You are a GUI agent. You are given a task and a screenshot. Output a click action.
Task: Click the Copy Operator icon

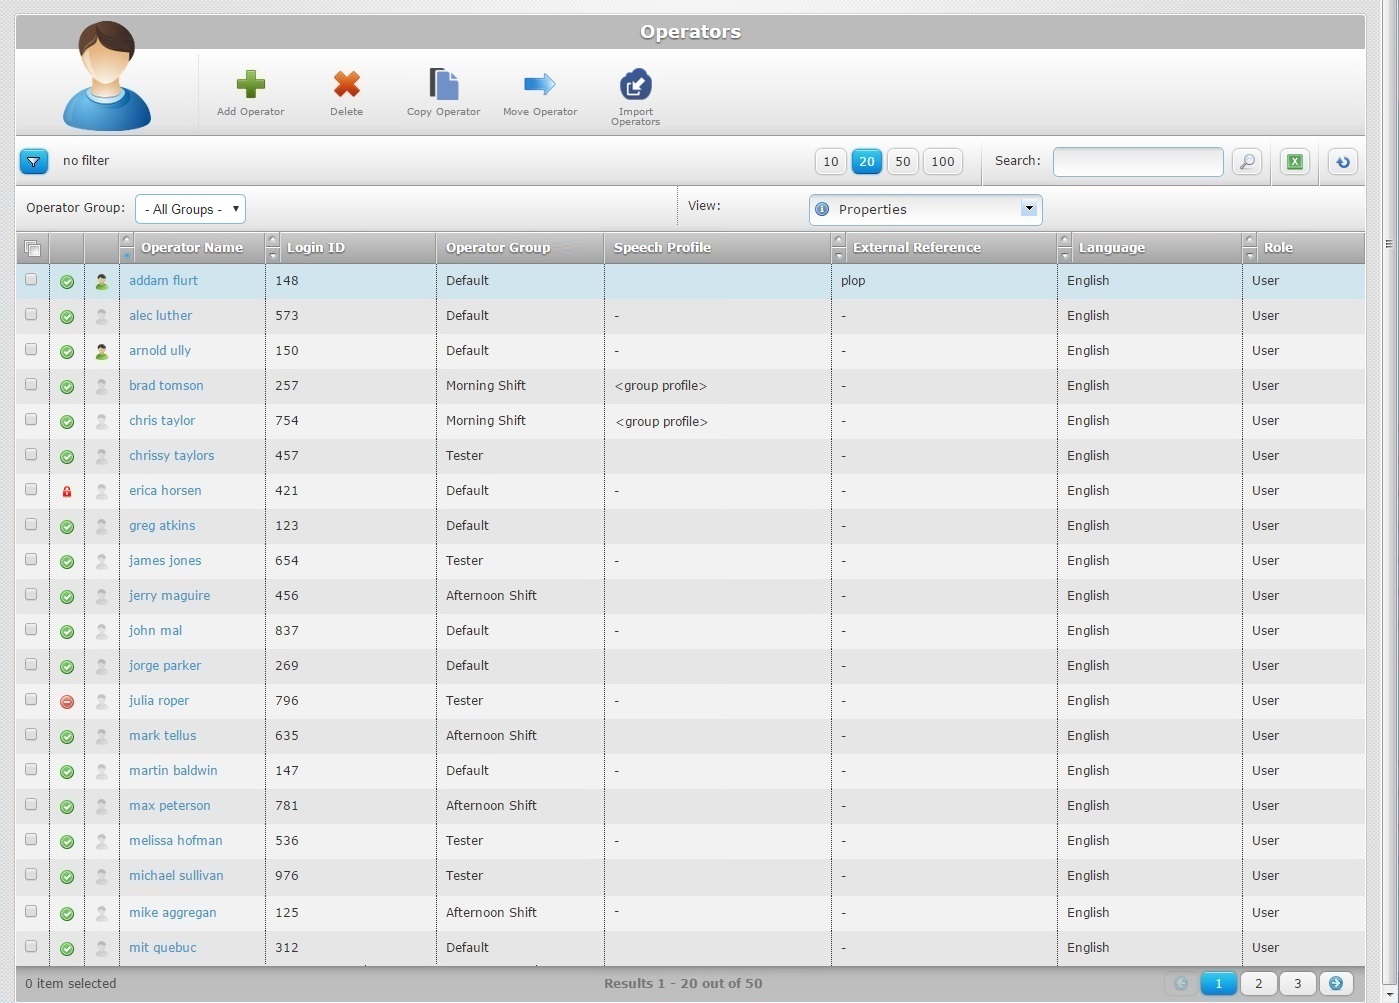[x=443, y=84]
